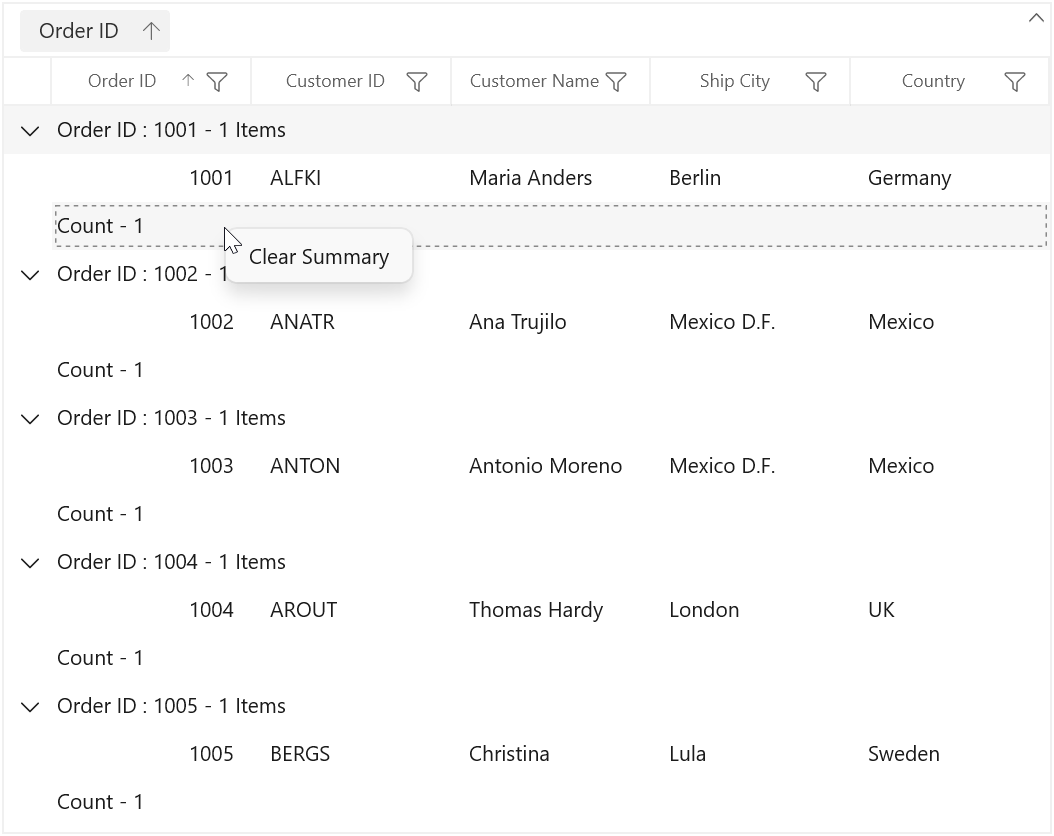The width and height of the screenshot is (1054, 836).
Task: Open the Country column filter
Action: (x=1014, y=81)
